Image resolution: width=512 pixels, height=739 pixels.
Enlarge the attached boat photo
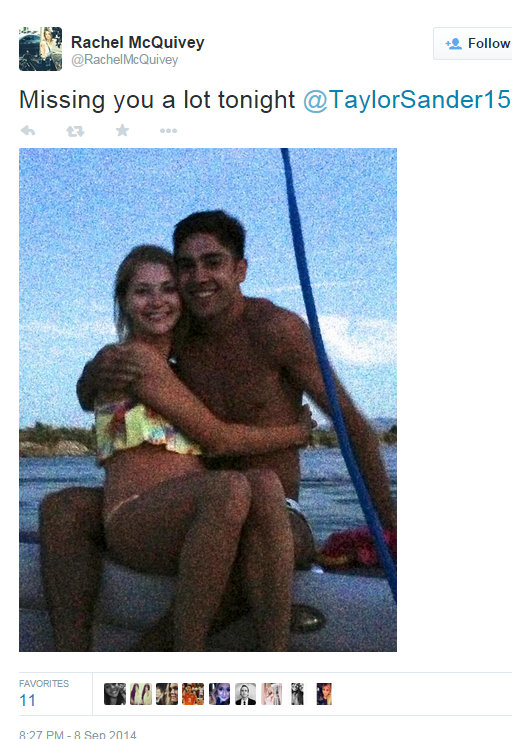(208, 400)
